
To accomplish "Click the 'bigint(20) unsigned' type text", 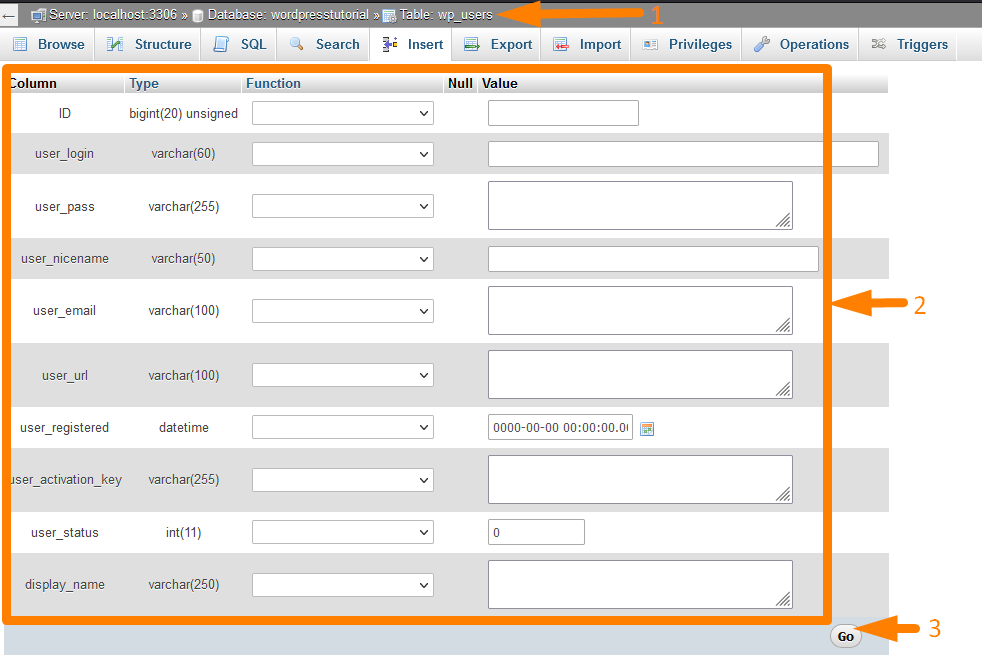I will click(x=183, y=113).
